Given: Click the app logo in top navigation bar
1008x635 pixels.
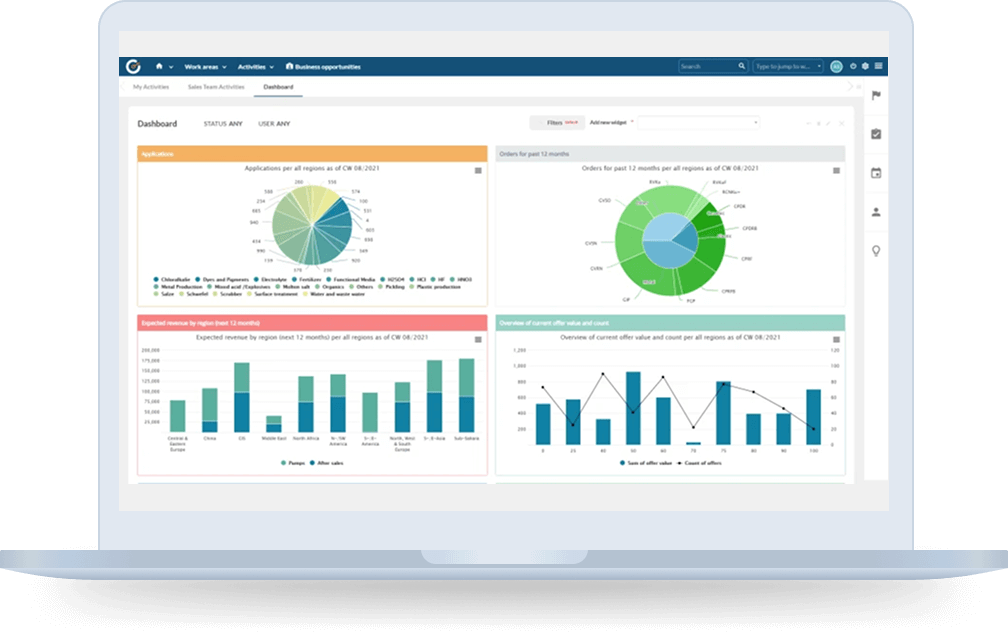Looking at the screenshot, I should pyautogui.click(x=133, y=67).
